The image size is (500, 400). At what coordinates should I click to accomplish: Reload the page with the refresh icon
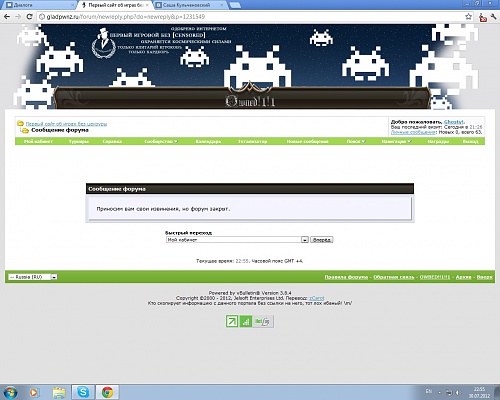[29, 17]
